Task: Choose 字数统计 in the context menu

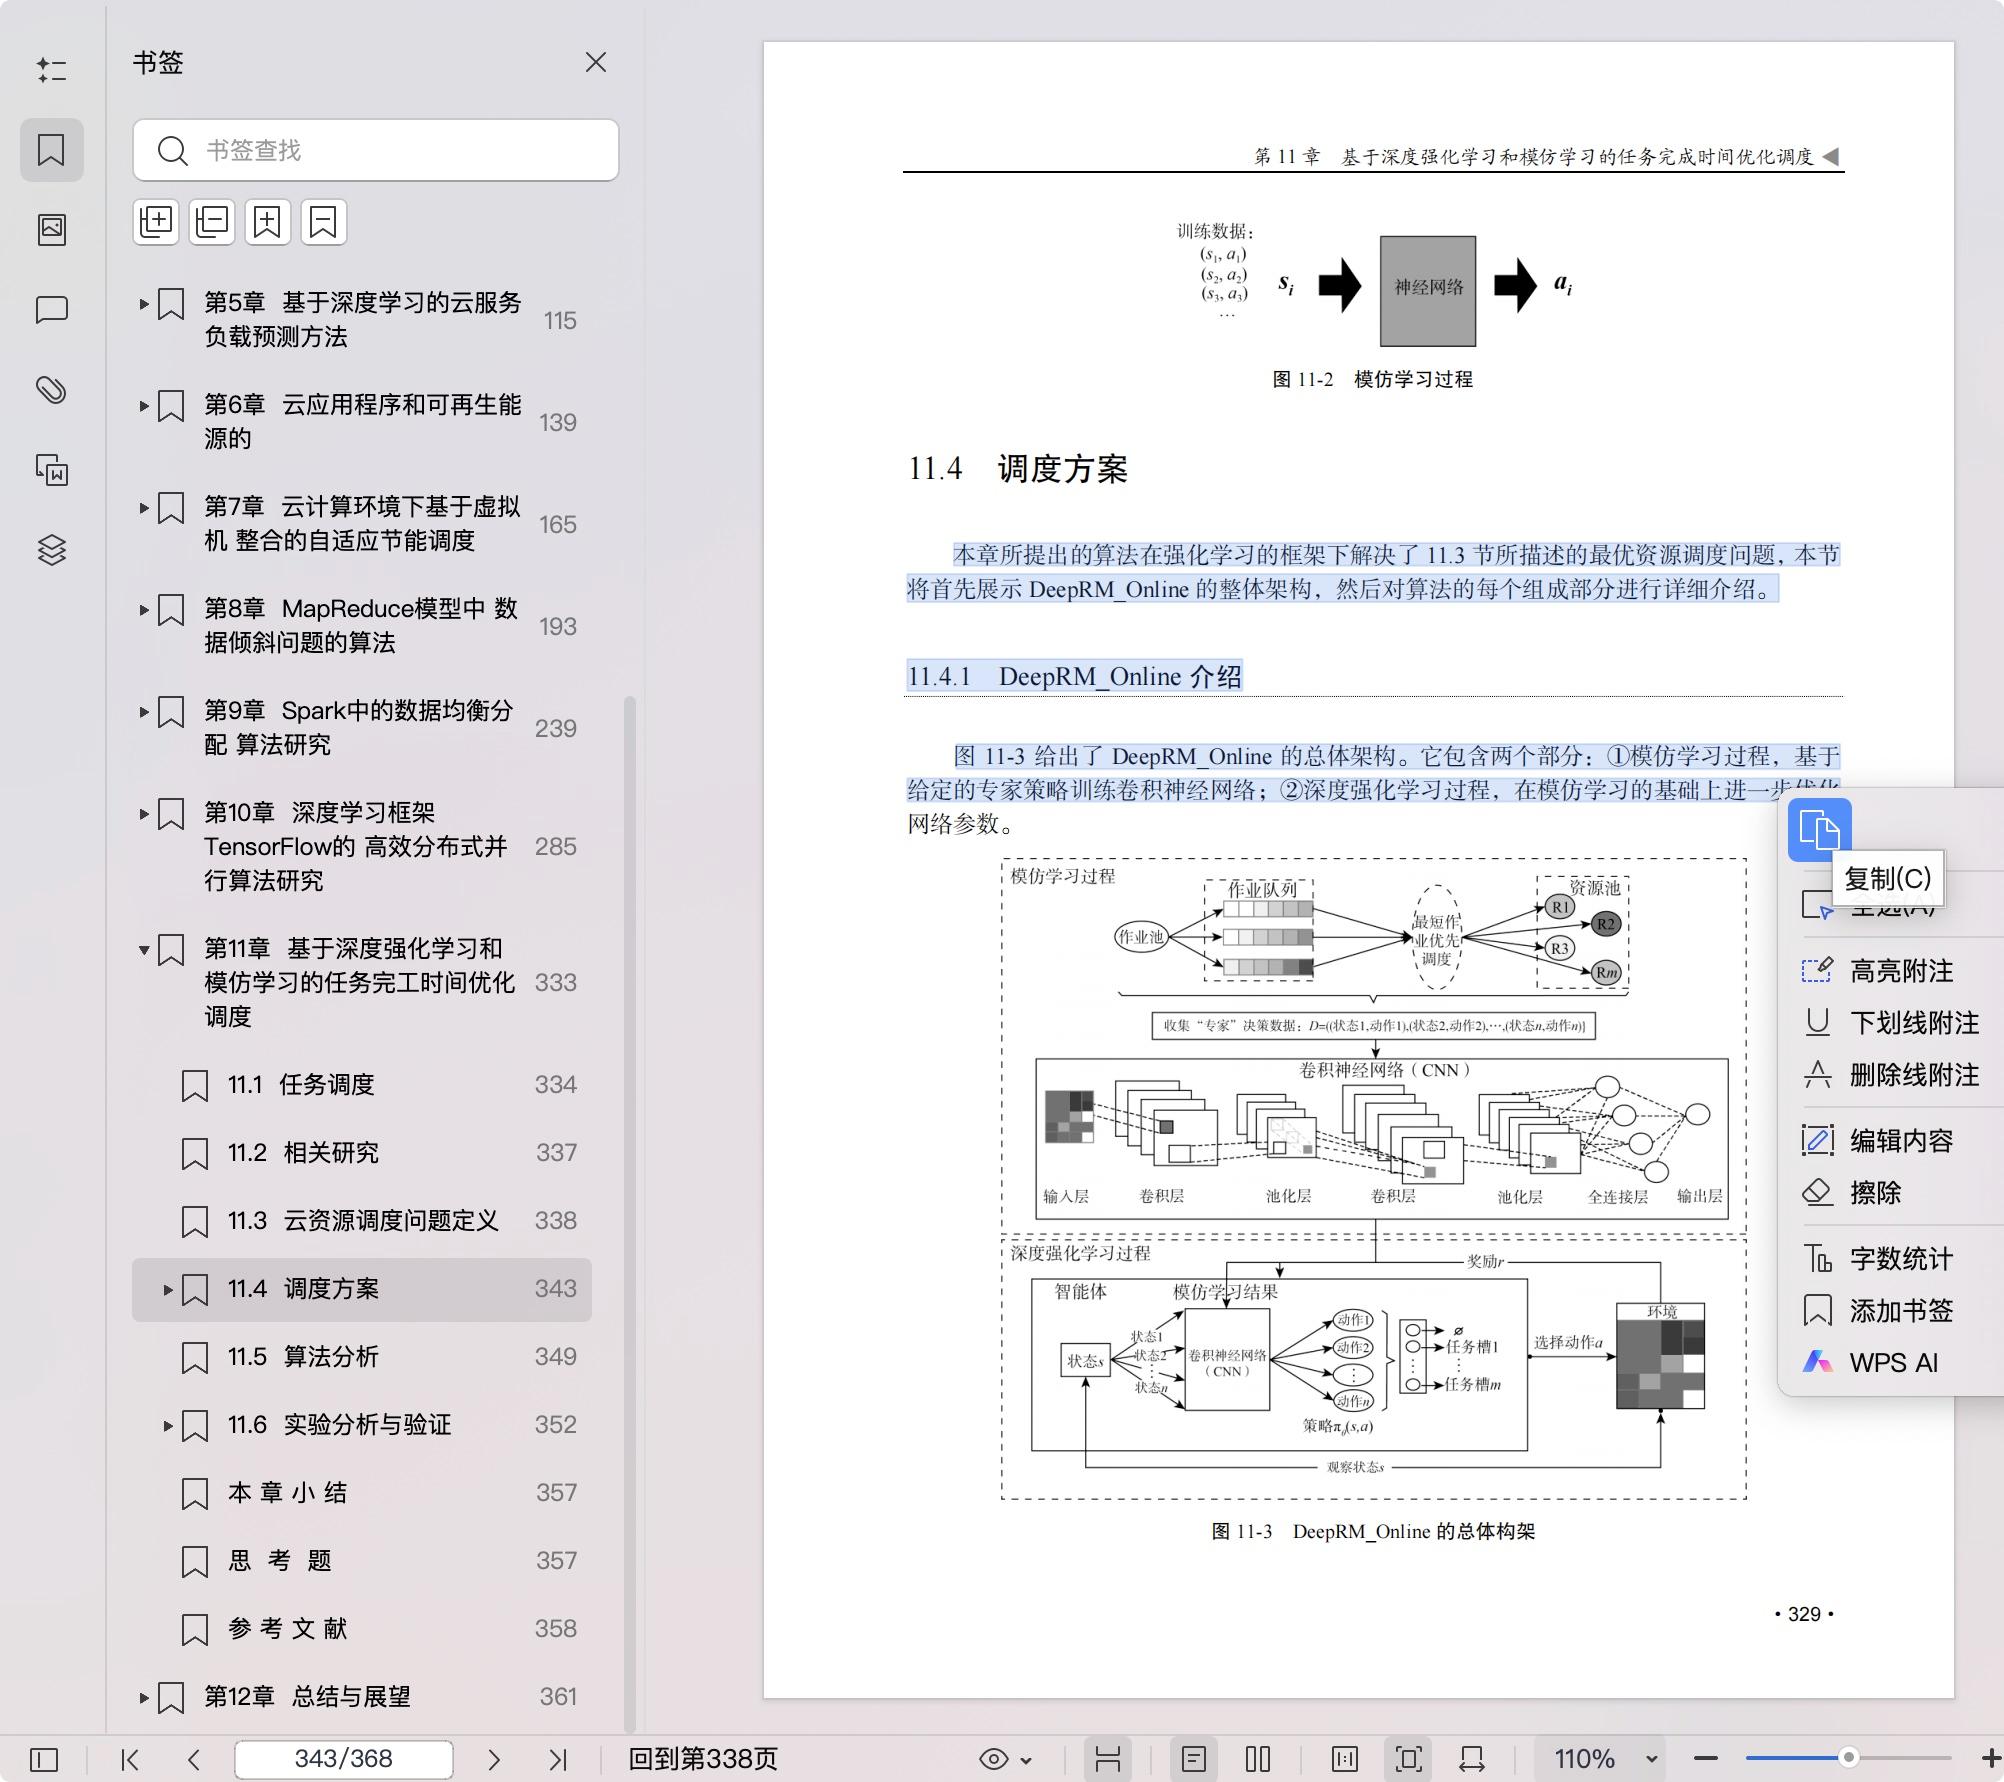Action: [1899, 1259]
